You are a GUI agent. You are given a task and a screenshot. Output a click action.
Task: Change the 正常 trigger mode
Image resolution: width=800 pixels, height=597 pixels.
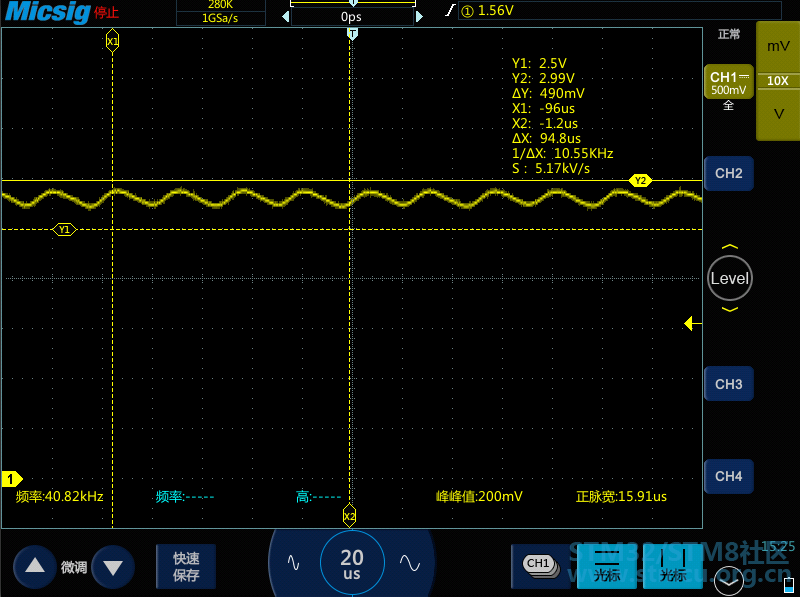(x=729, y=34)
